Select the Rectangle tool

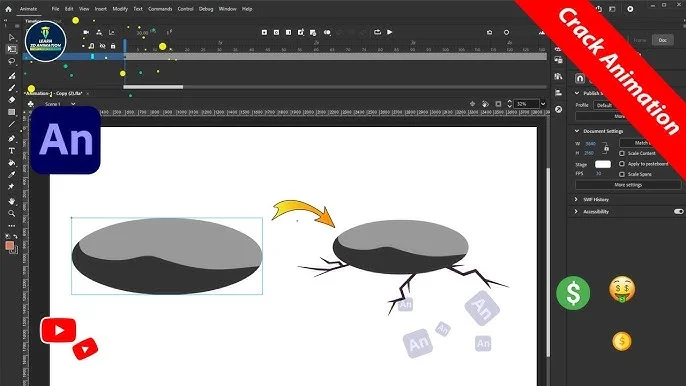[x=12, y=112]
